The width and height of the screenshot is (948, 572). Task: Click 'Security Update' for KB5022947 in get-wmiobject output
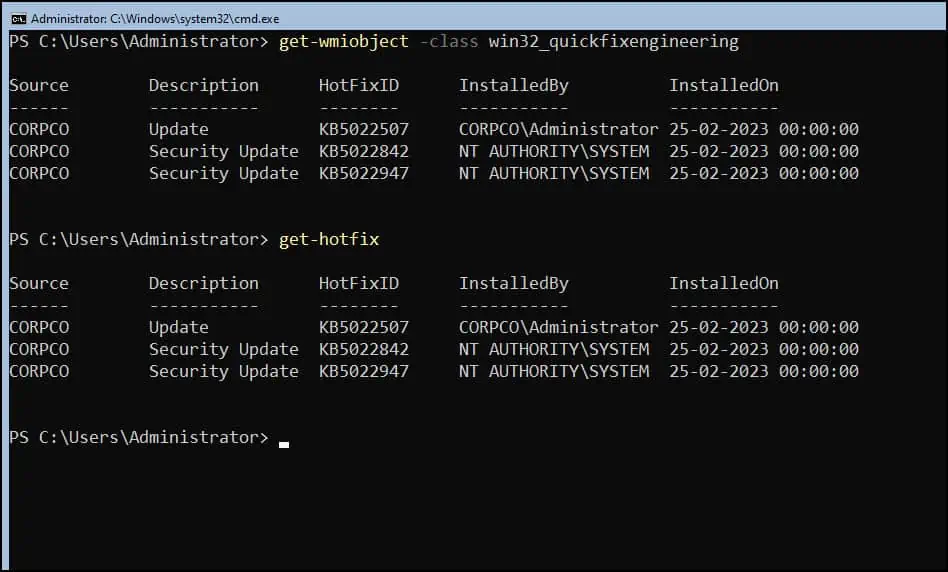224,174
